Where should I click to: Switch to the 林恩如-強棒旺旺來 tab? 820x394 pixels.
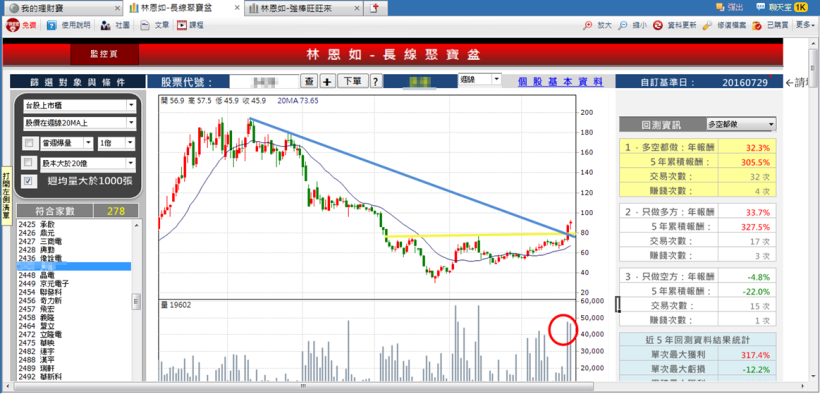pos(304,8)
